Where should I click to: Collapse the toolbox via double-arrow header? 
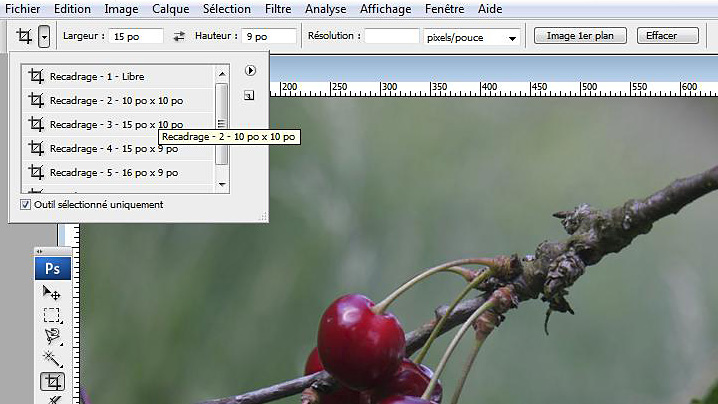(x=39, y=251)
